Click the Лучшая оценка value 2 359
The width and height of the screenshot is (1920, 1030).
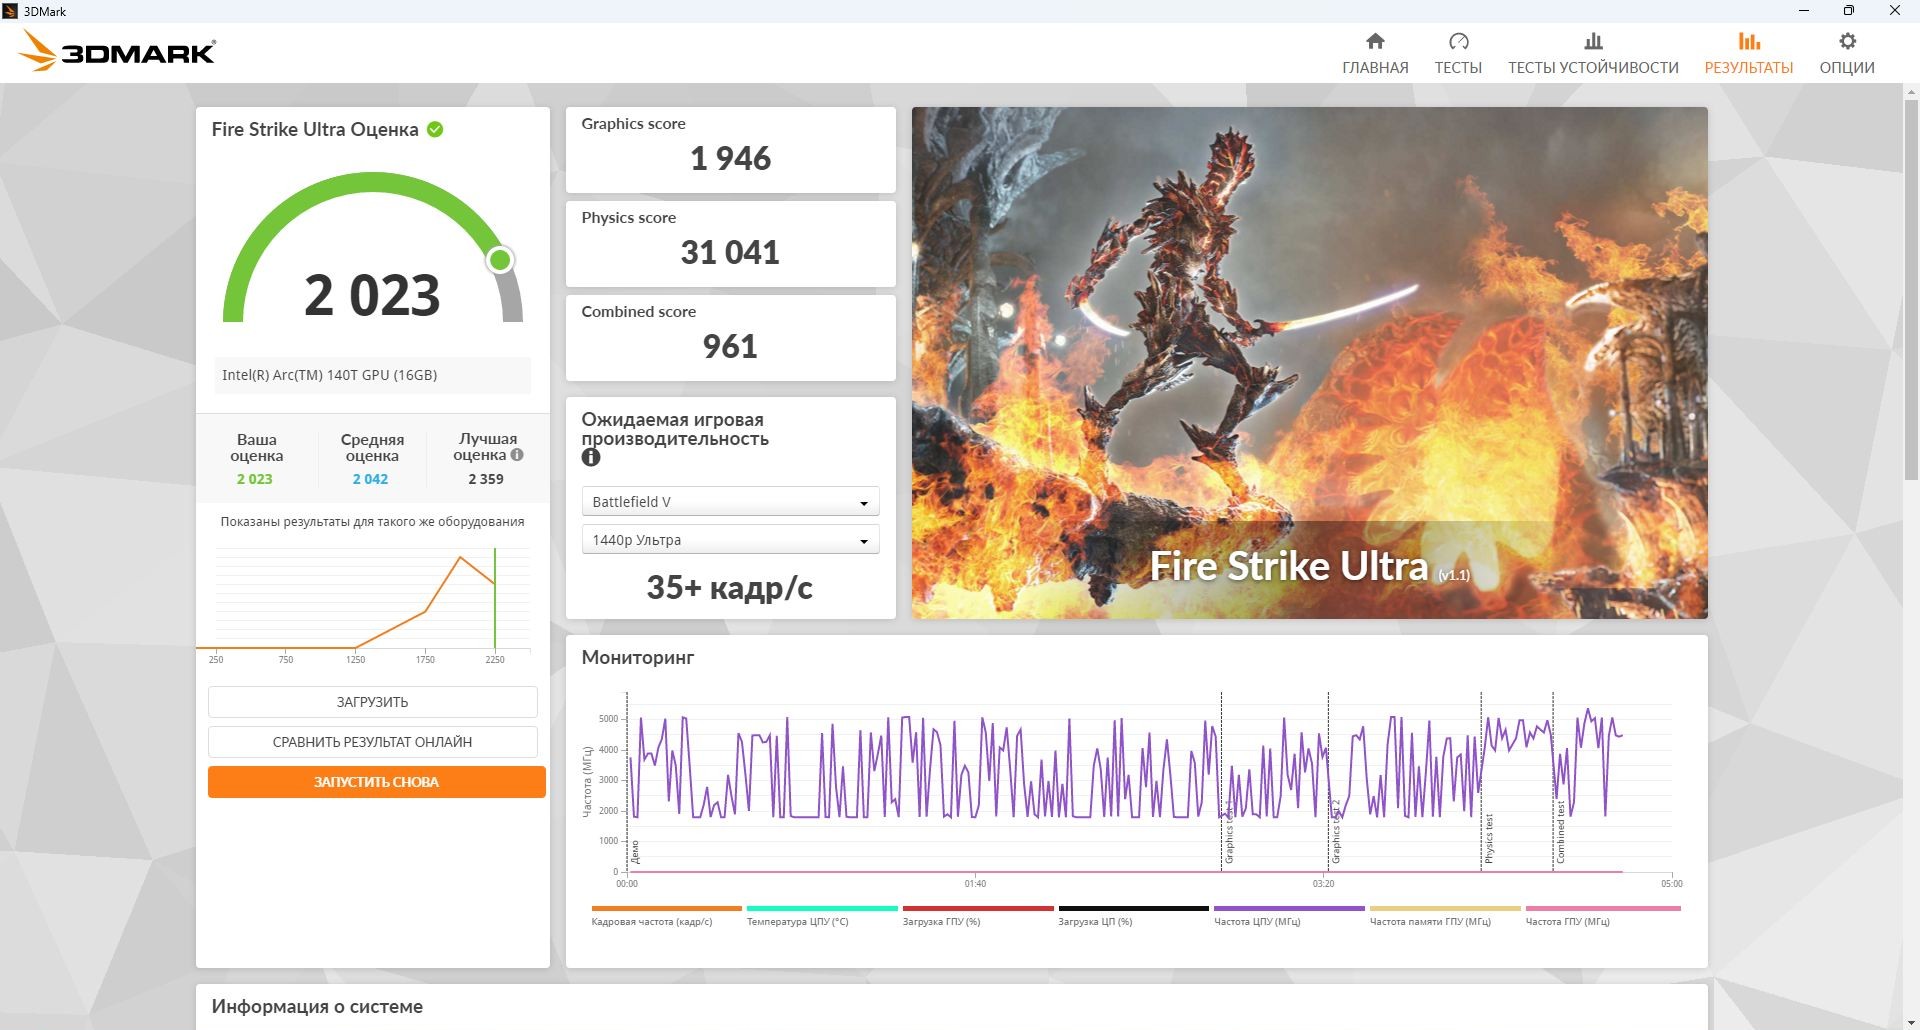tap(486, 479)
